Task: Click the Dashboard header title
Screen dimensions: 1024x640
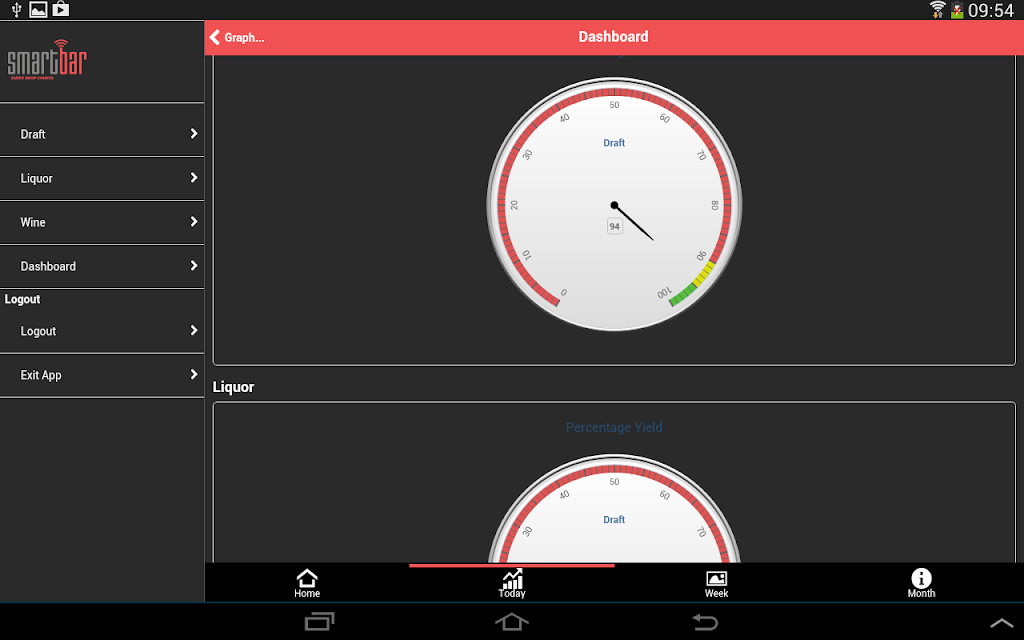Action: point(613,37)
